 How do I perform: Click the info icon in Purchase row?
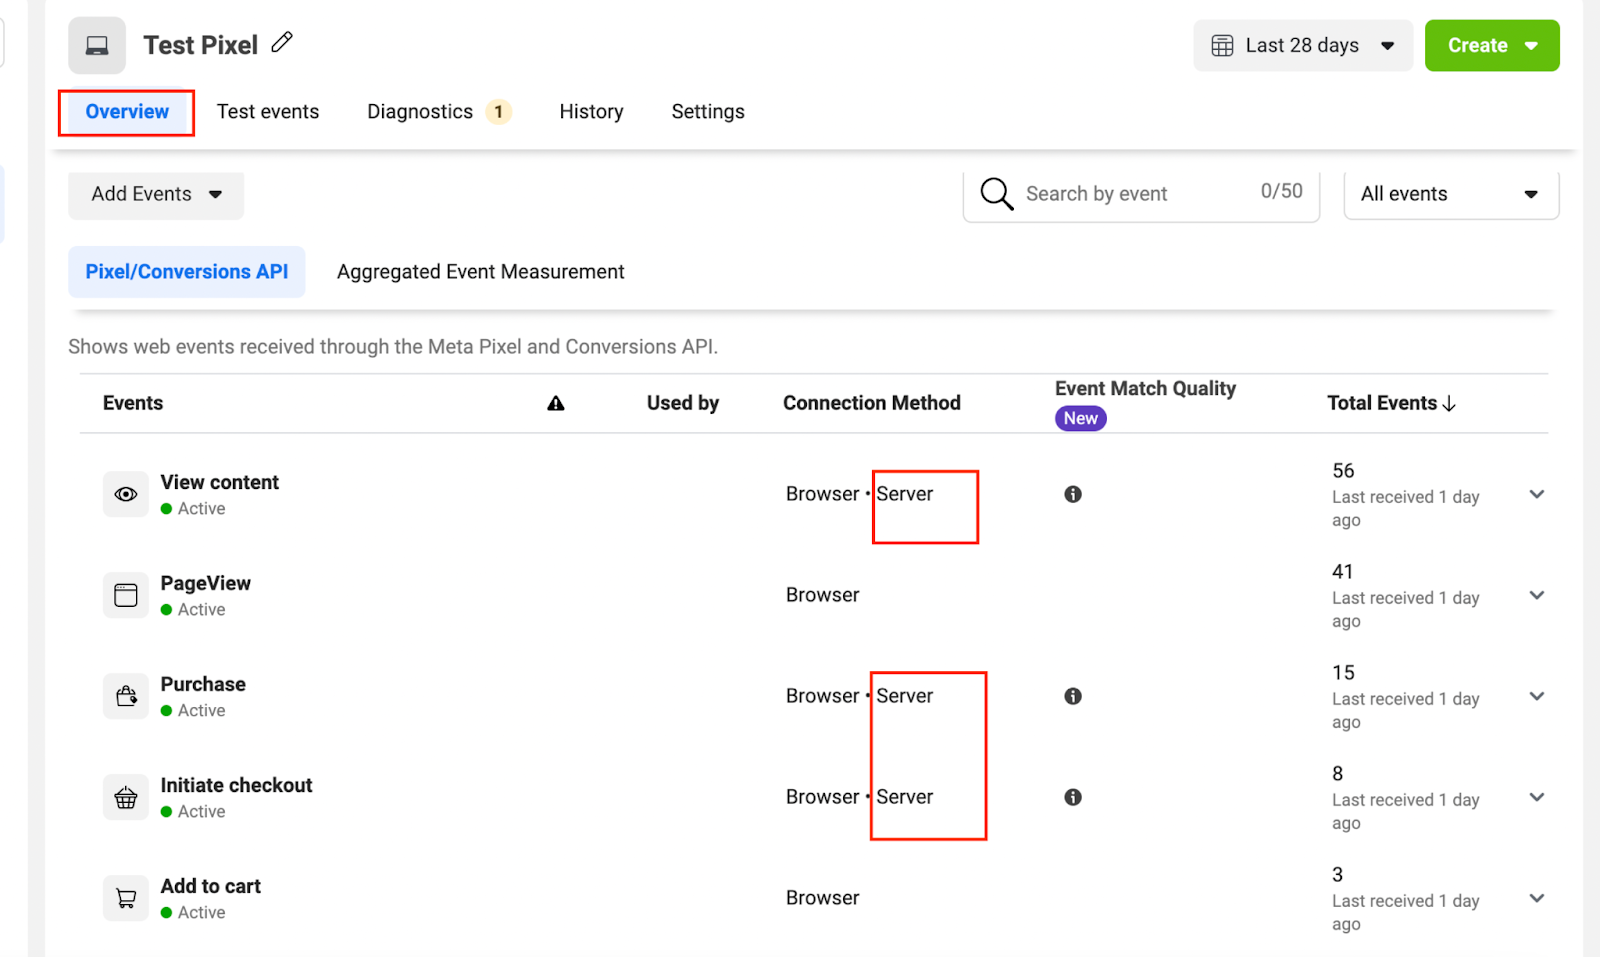click(1073, 696)
